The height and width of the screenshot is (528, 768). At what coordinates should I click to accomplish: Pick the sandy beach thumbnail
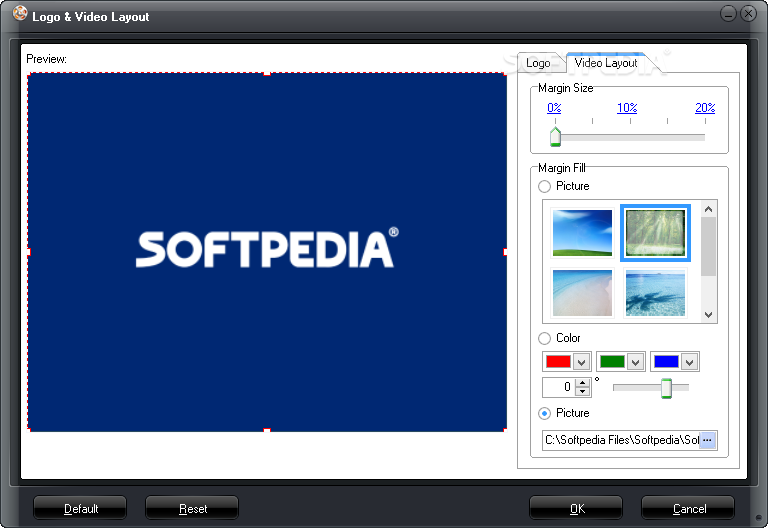click(582, 293)
